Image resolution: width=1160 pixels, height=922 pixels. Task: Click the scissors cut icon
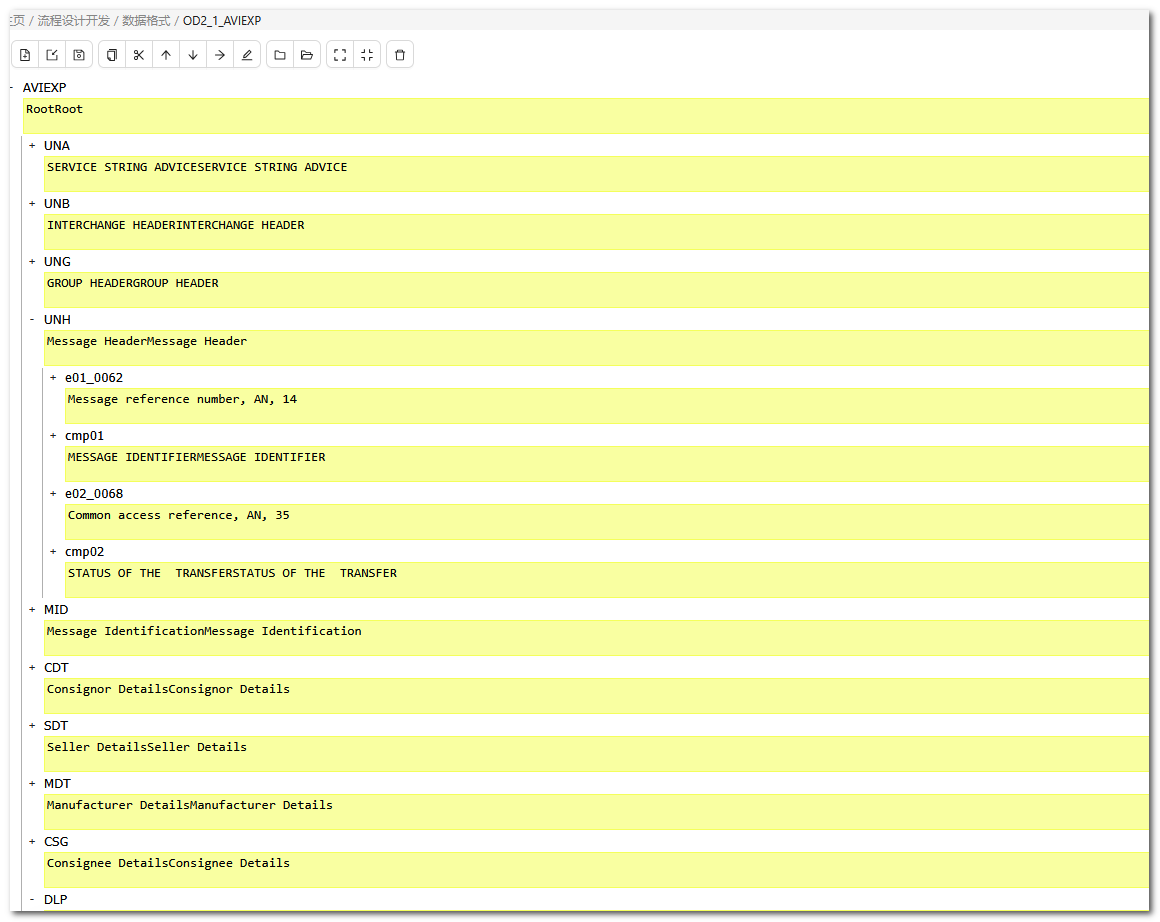pos(139,55)
